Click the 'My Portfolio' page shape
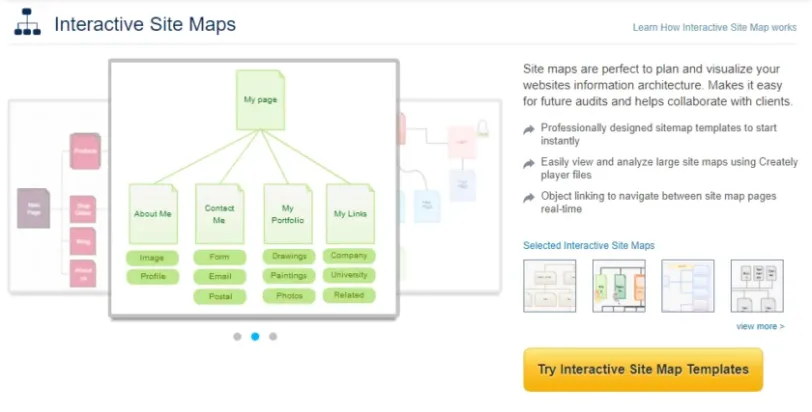The width and height of the screenshot is (812, 412). pyautogui.click(x=287, y=213)
